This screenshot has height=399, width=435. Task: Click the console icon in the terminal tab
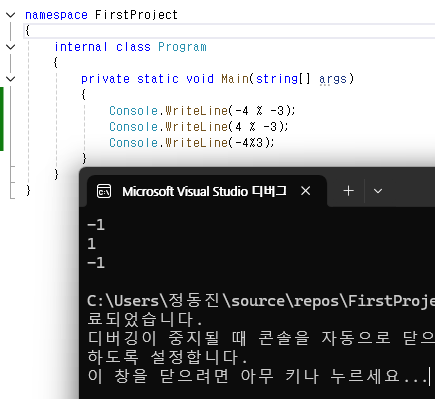coord(104,191)
